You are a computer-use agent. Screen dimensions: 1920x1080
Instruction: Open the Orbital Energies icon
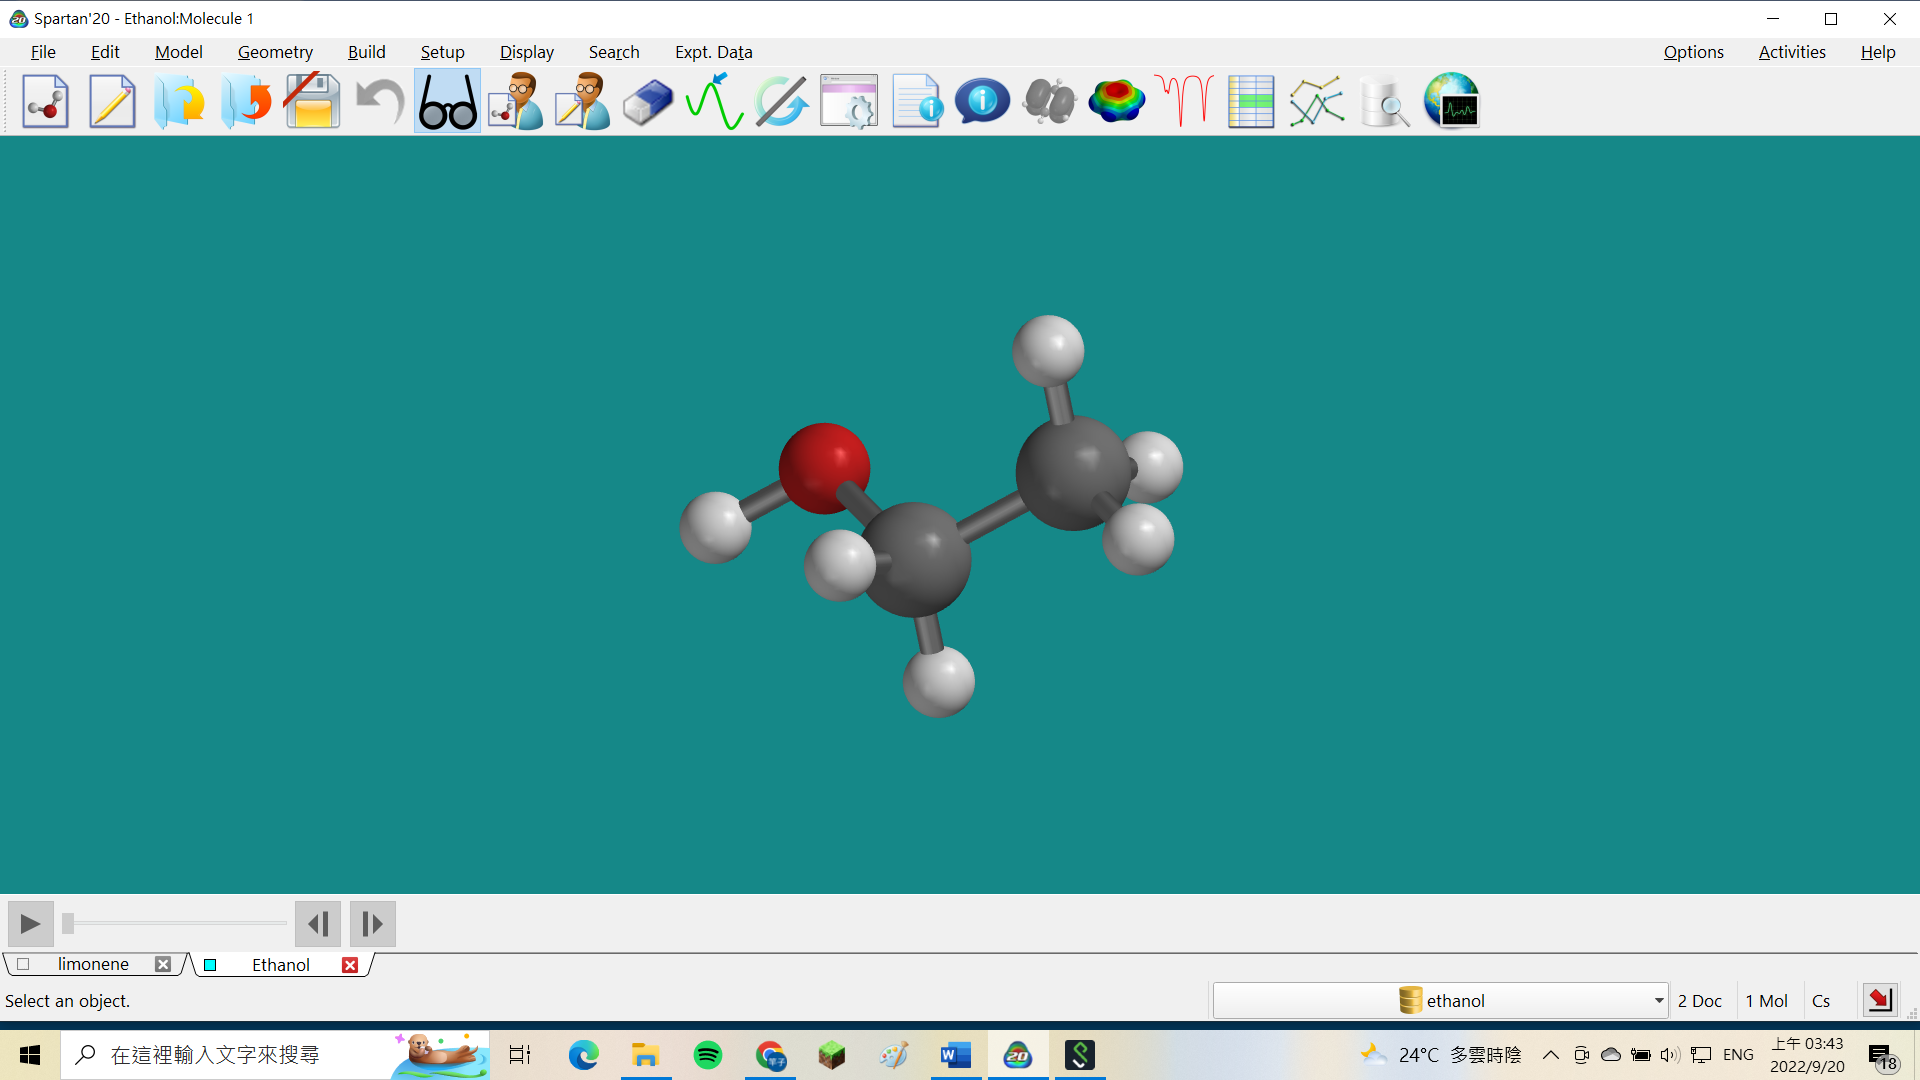[x=1050, y=101]
